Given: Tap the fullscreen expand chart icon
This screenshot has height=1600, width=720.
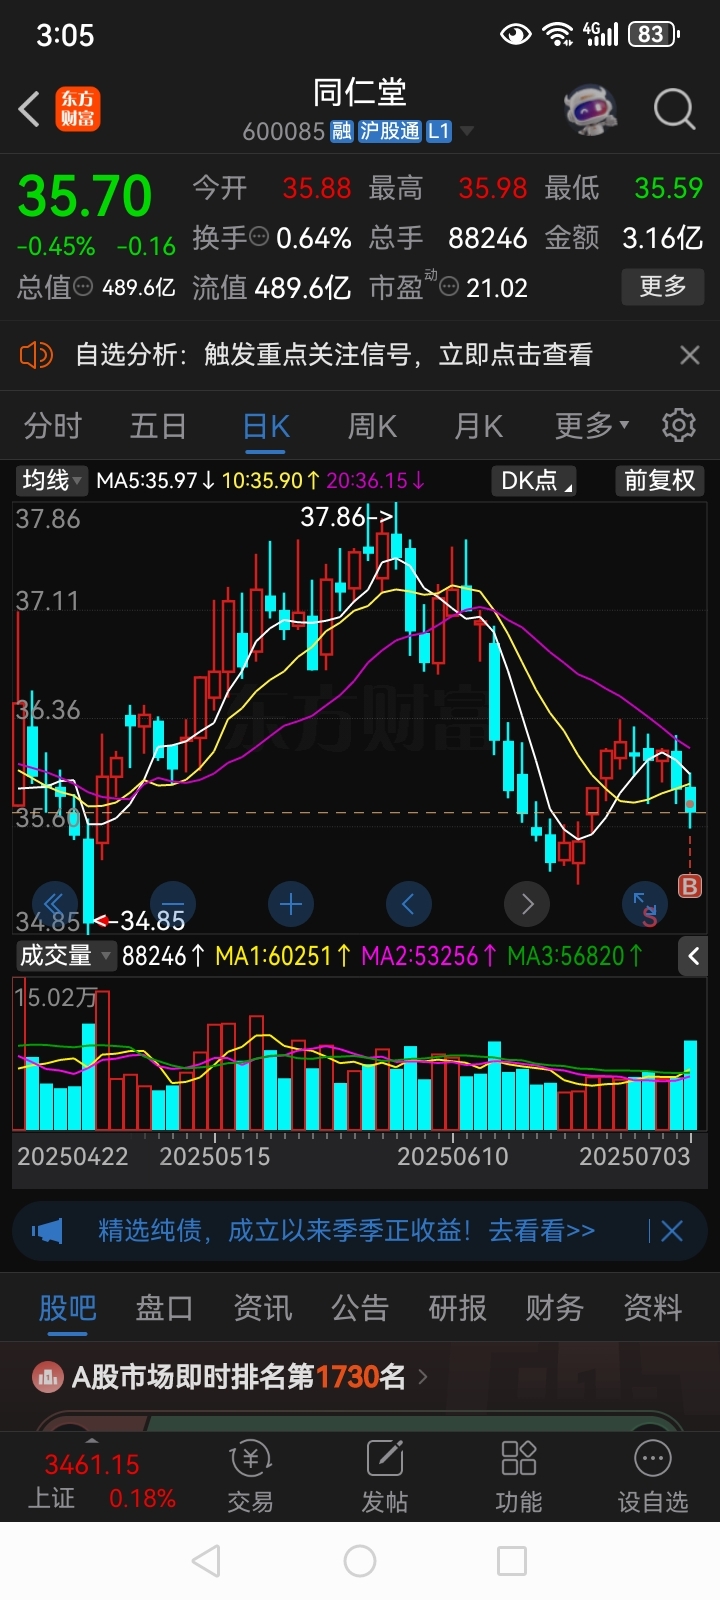Looking at the screenshot, I should (645, 905).
